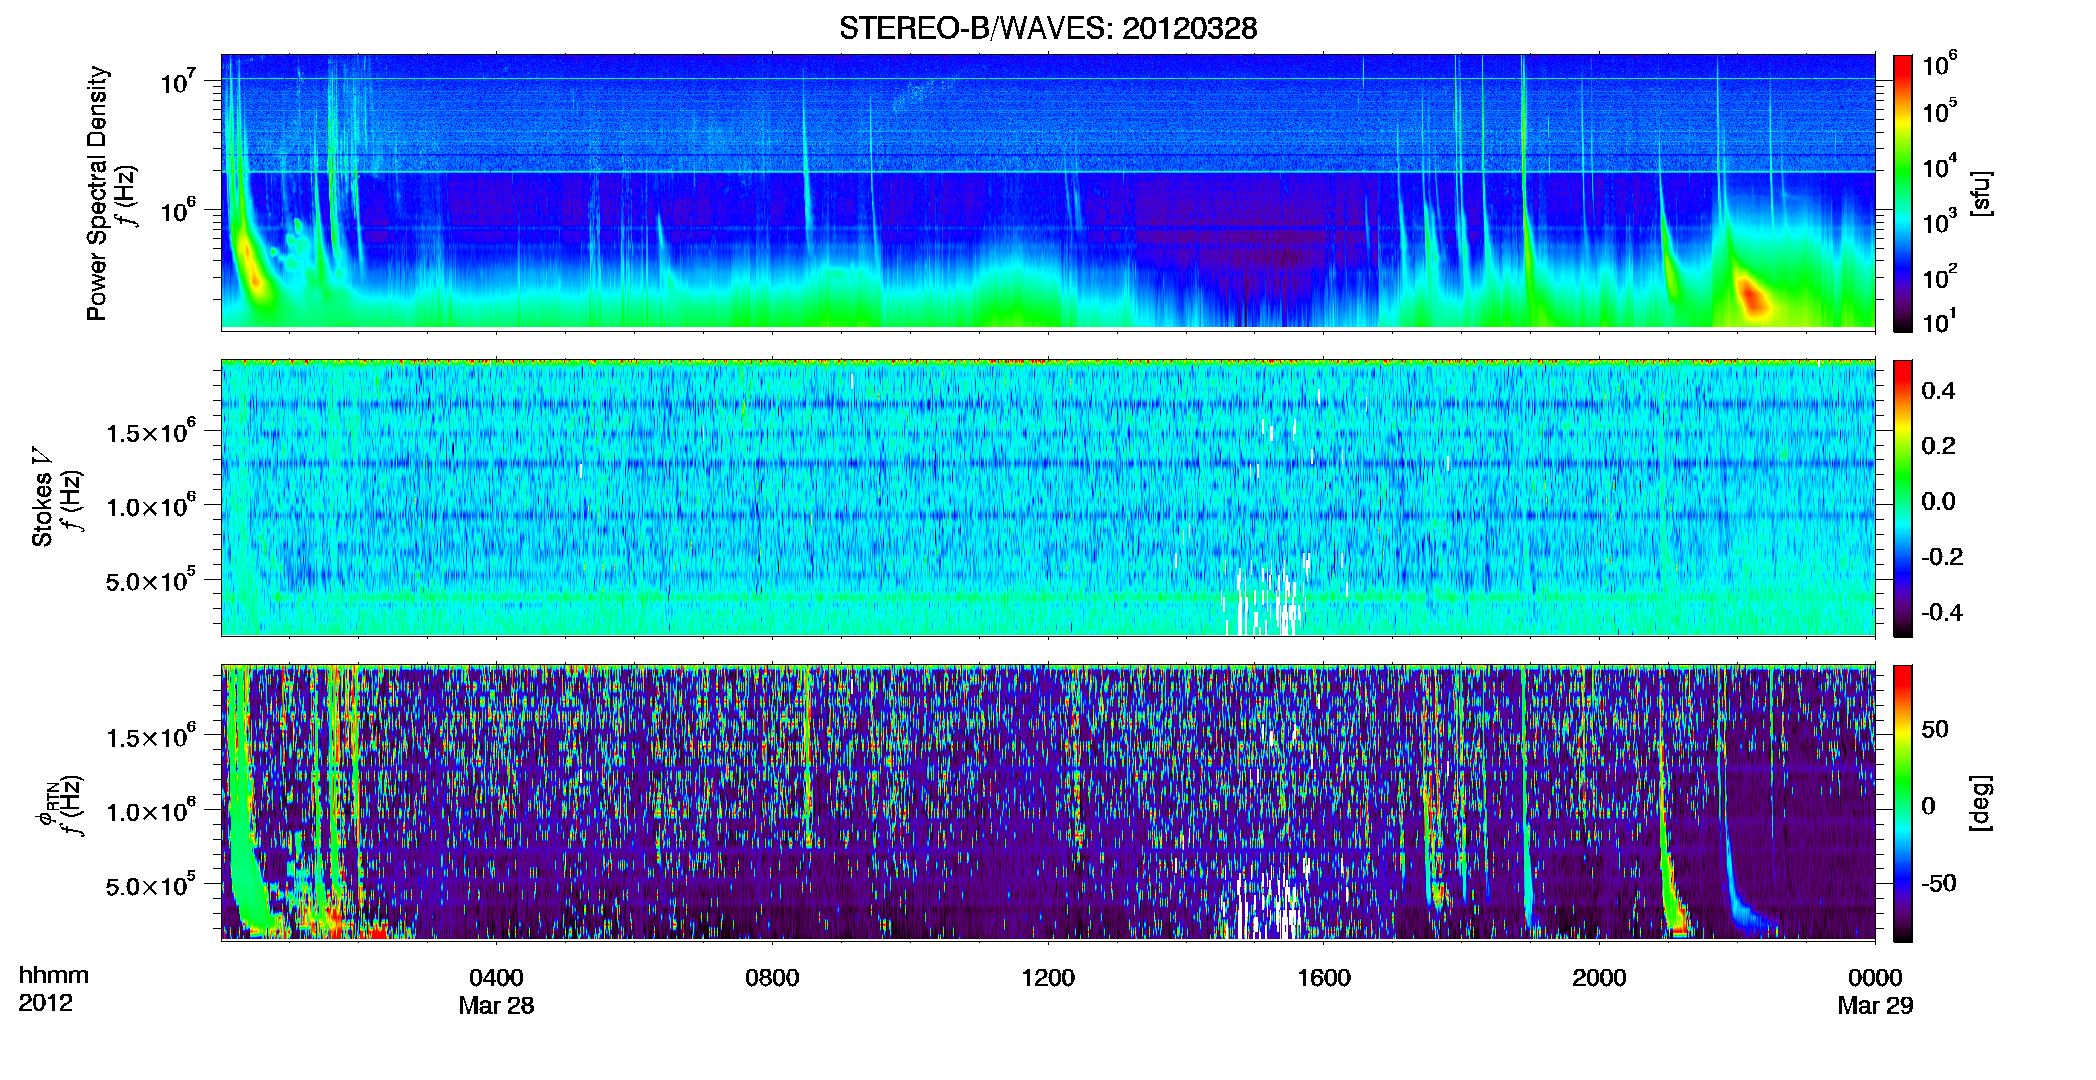Click the "0.2" Stokes colorbar tick

coord(1938,446)
